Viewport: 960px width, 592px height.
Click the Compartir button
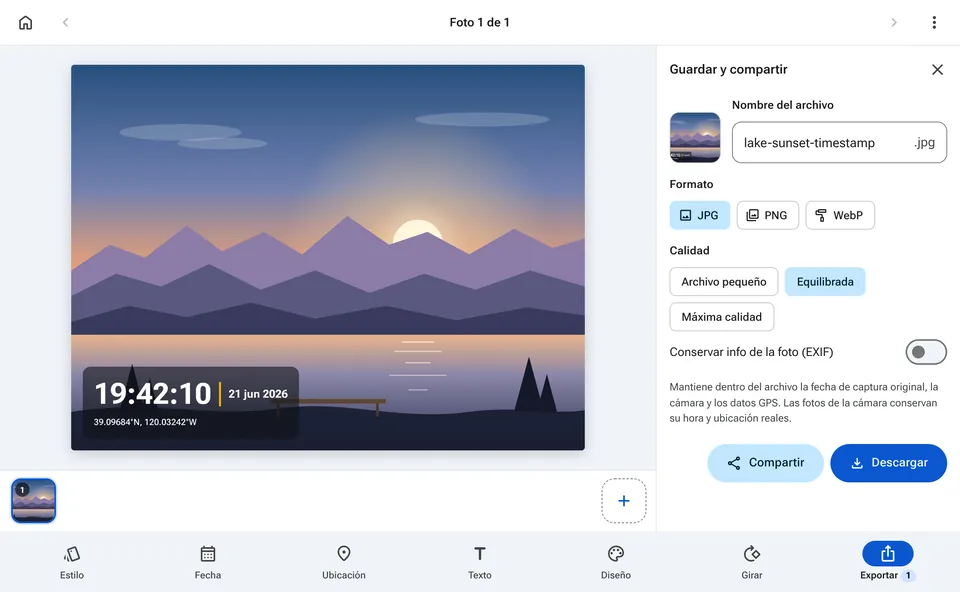pos(765,463)
